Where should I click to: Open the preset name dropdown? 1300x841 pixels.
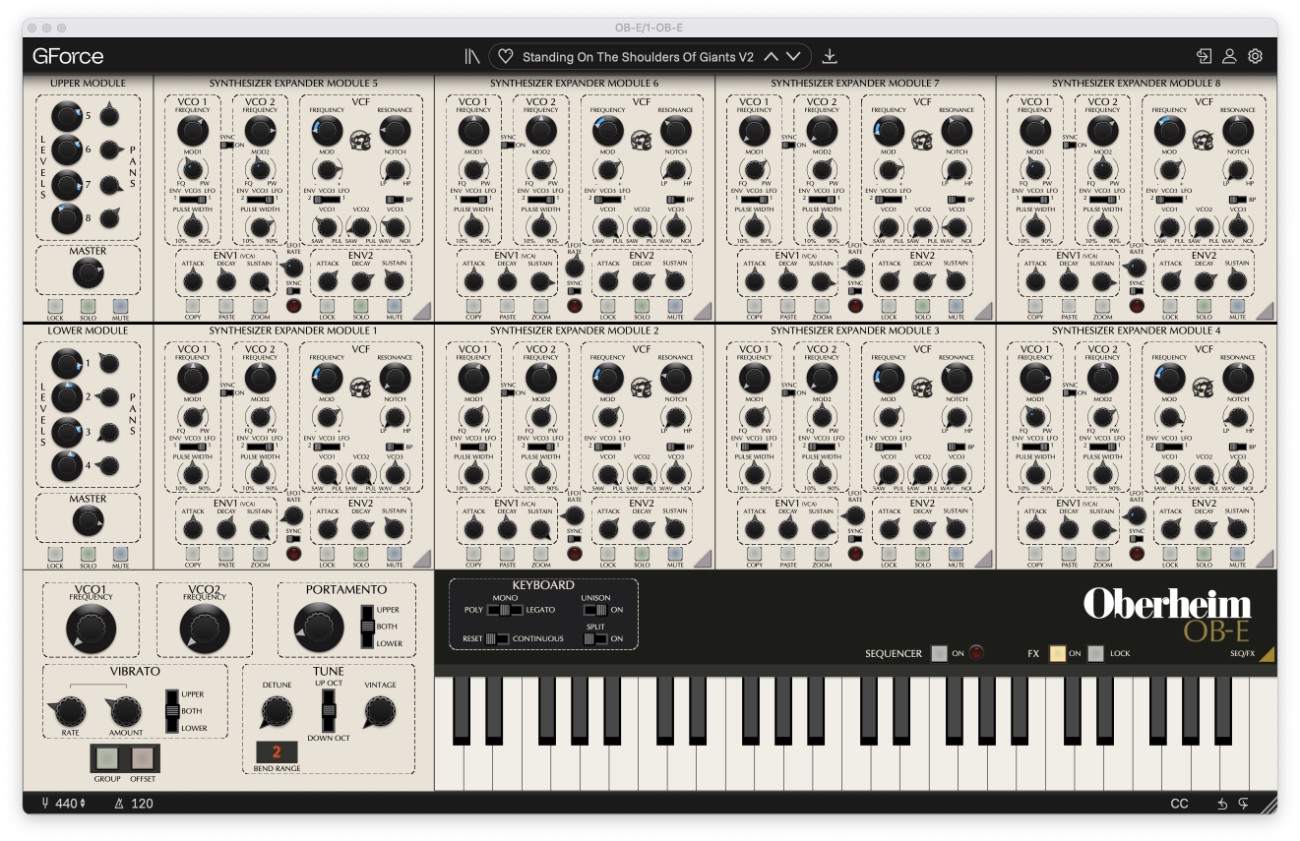pos(636,57)
